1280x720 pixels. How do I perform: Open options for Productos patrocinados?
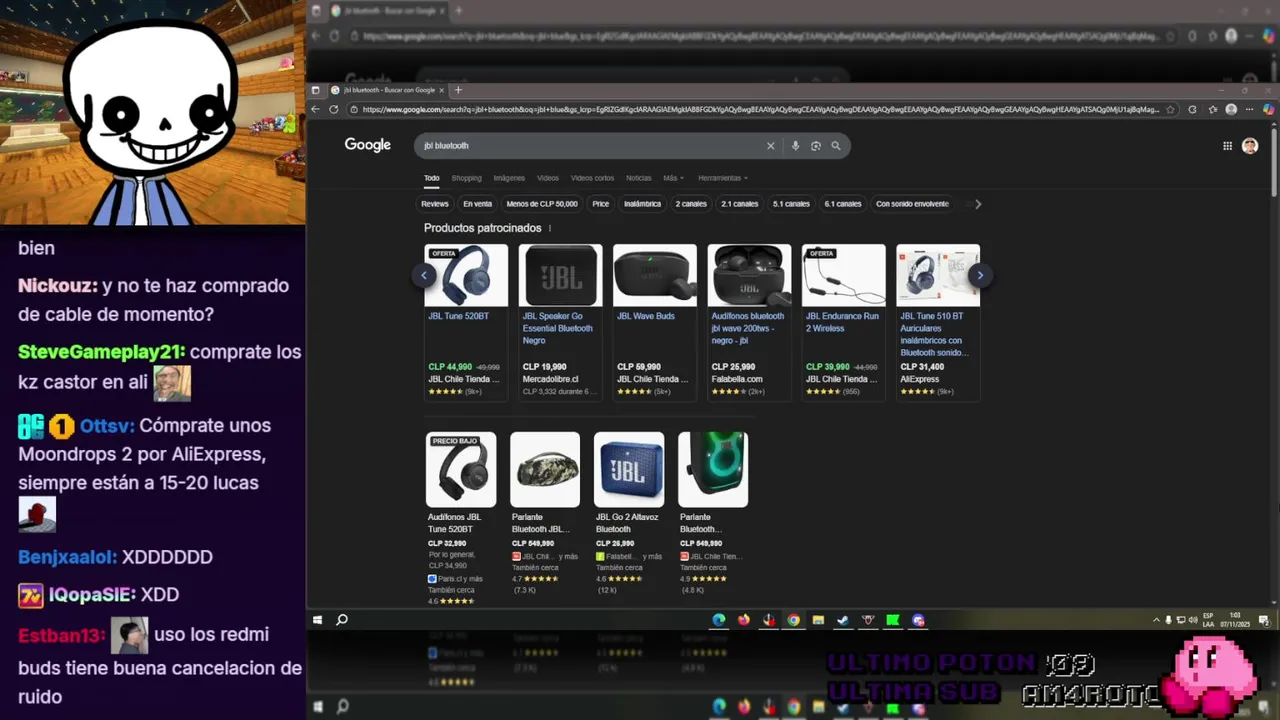(550, 228)
